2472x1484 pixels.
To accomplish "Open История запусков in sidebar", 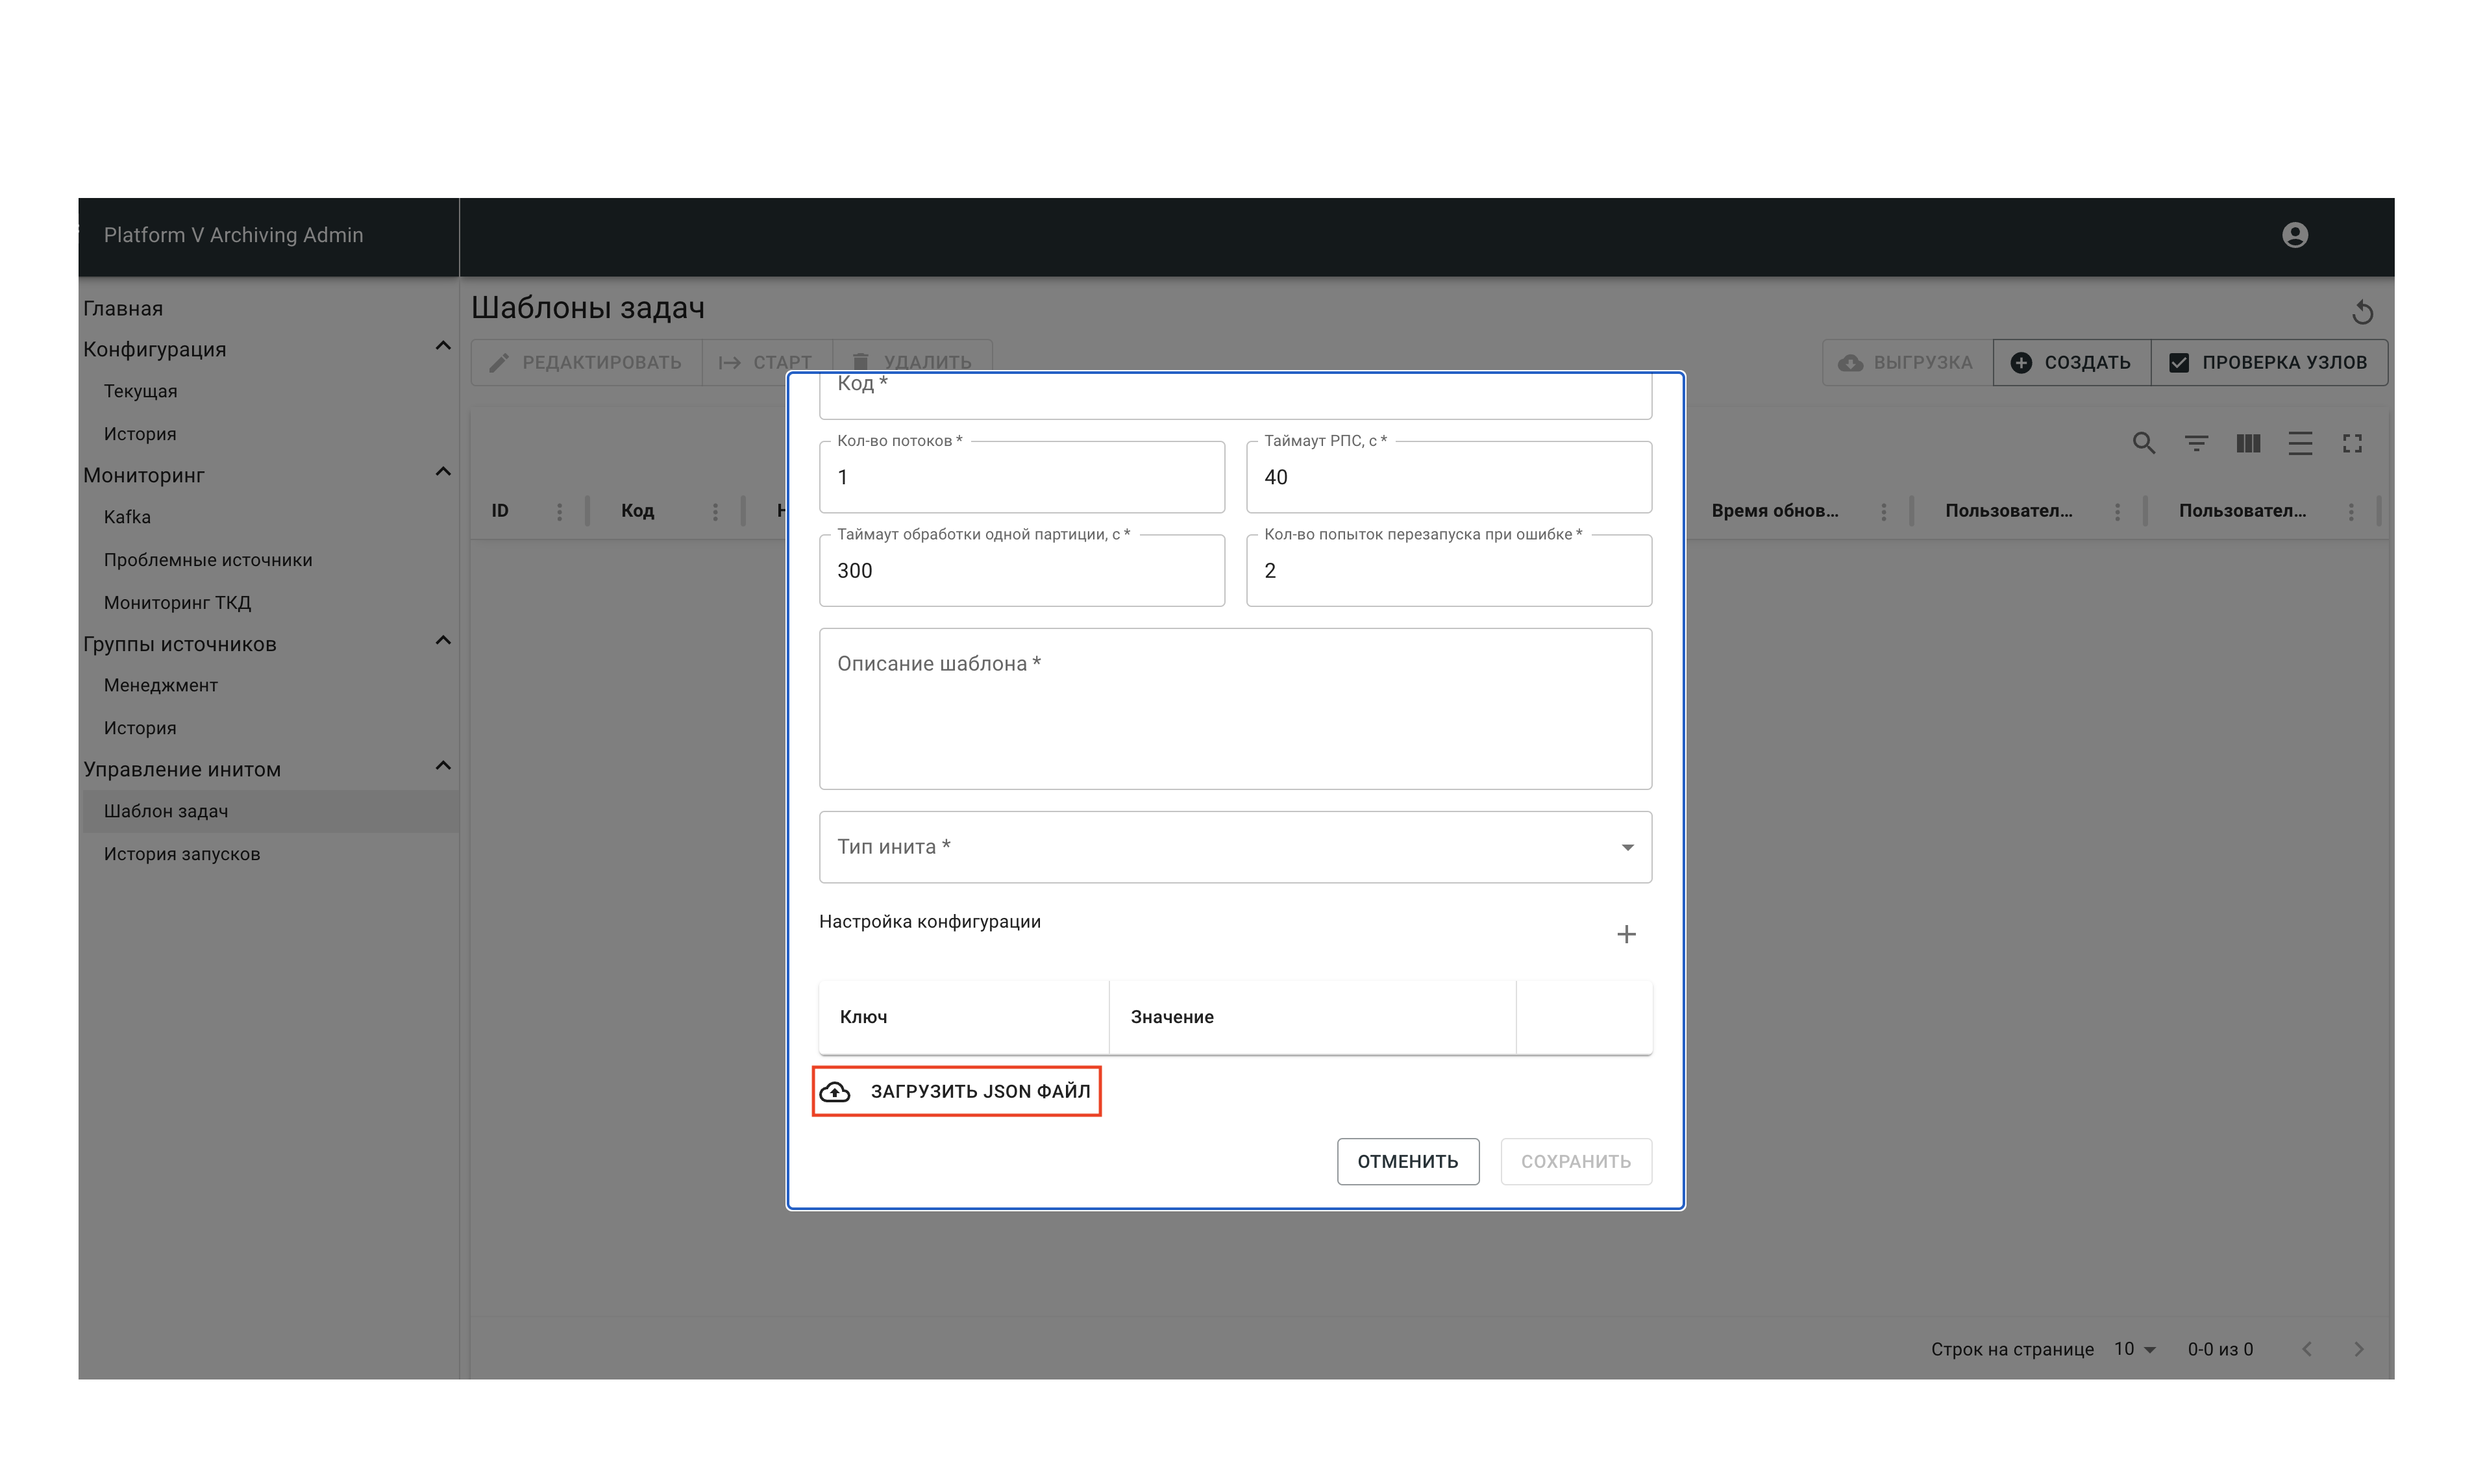I will coord(182,854).
